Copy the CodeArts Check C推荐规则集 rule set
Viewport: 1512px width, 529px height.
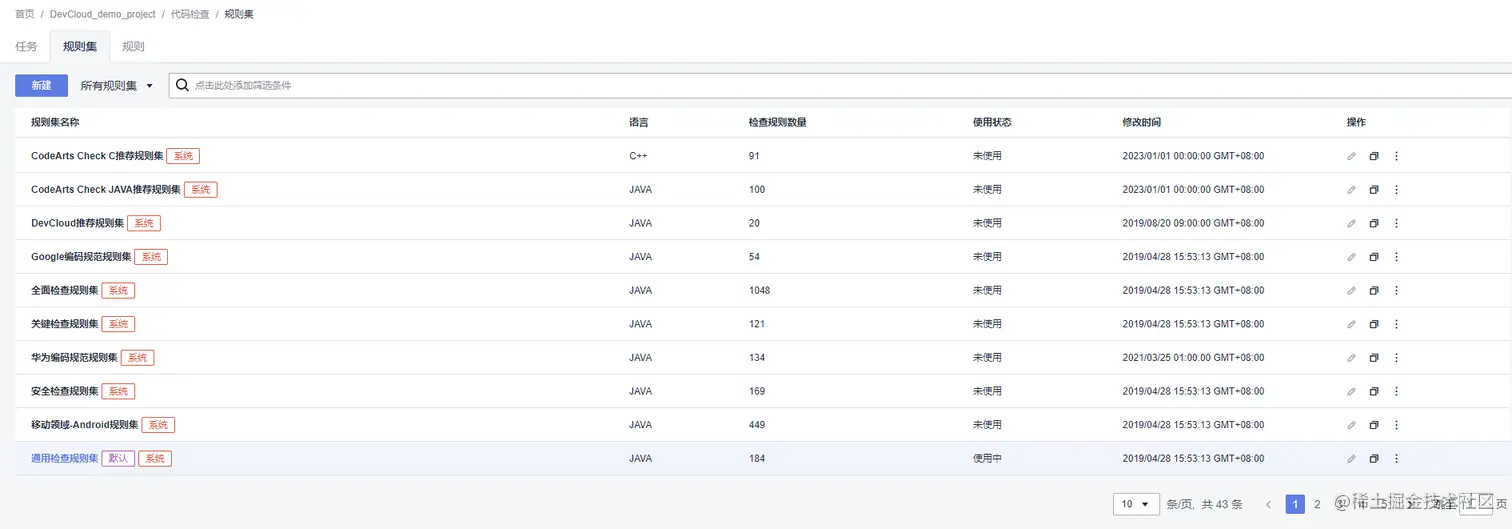pyautogui.click(x=1374, y=156)
